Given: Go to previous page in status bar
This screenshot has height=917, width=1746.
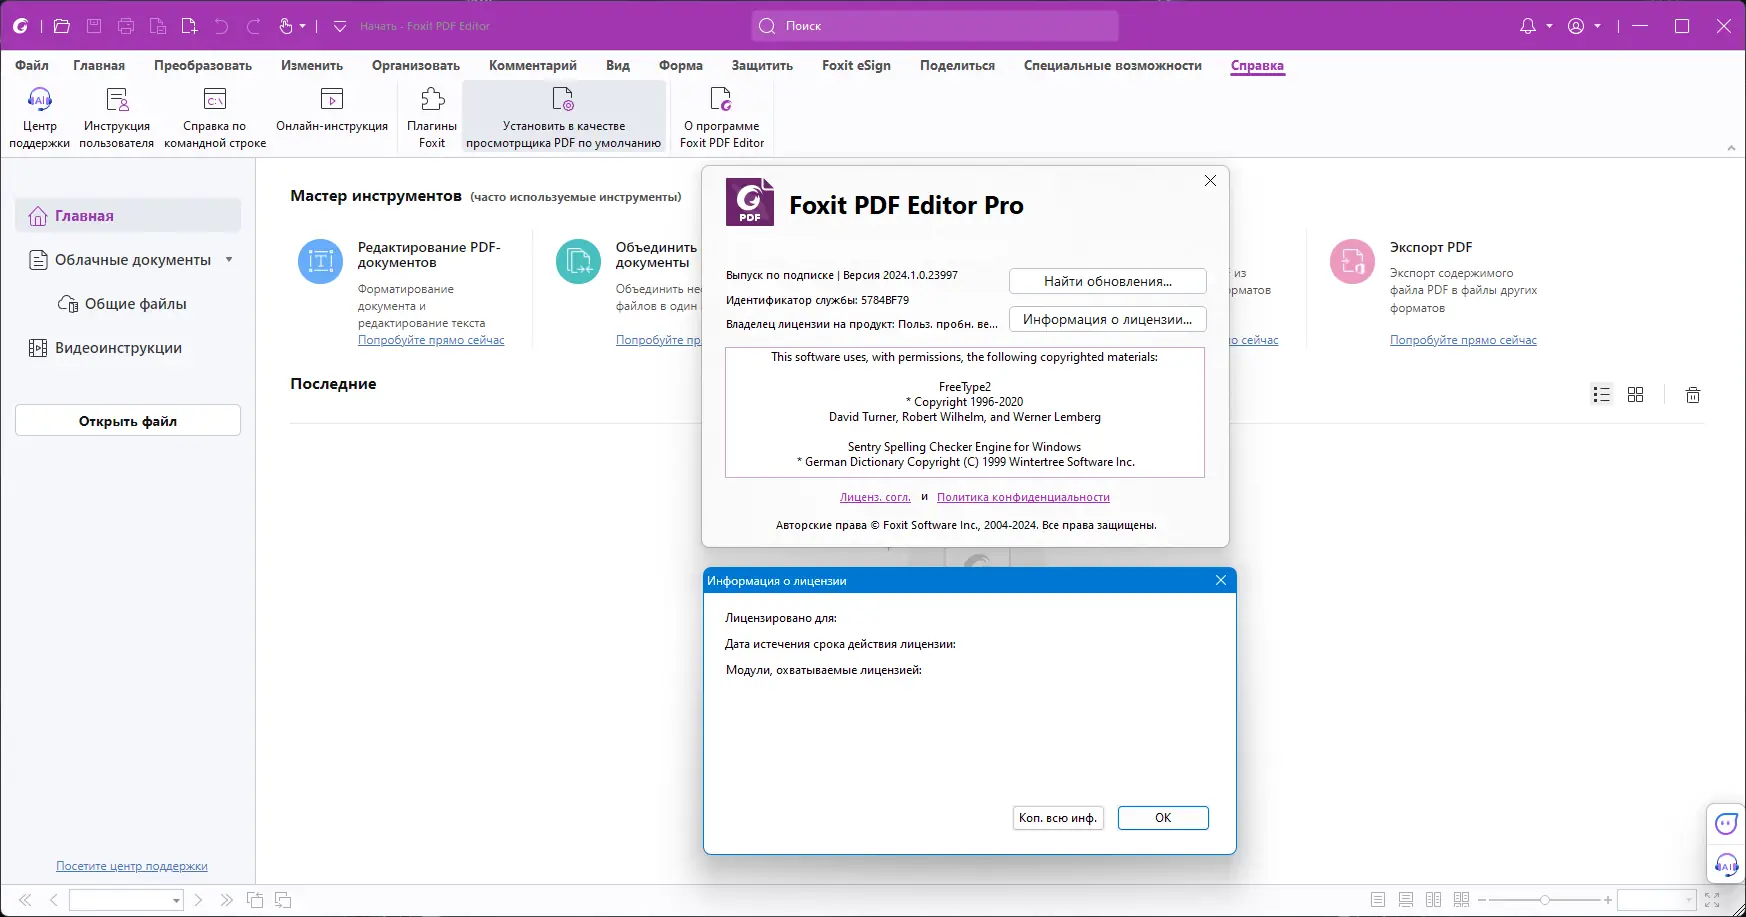Looking at the screenshot, I should (54, 900).
